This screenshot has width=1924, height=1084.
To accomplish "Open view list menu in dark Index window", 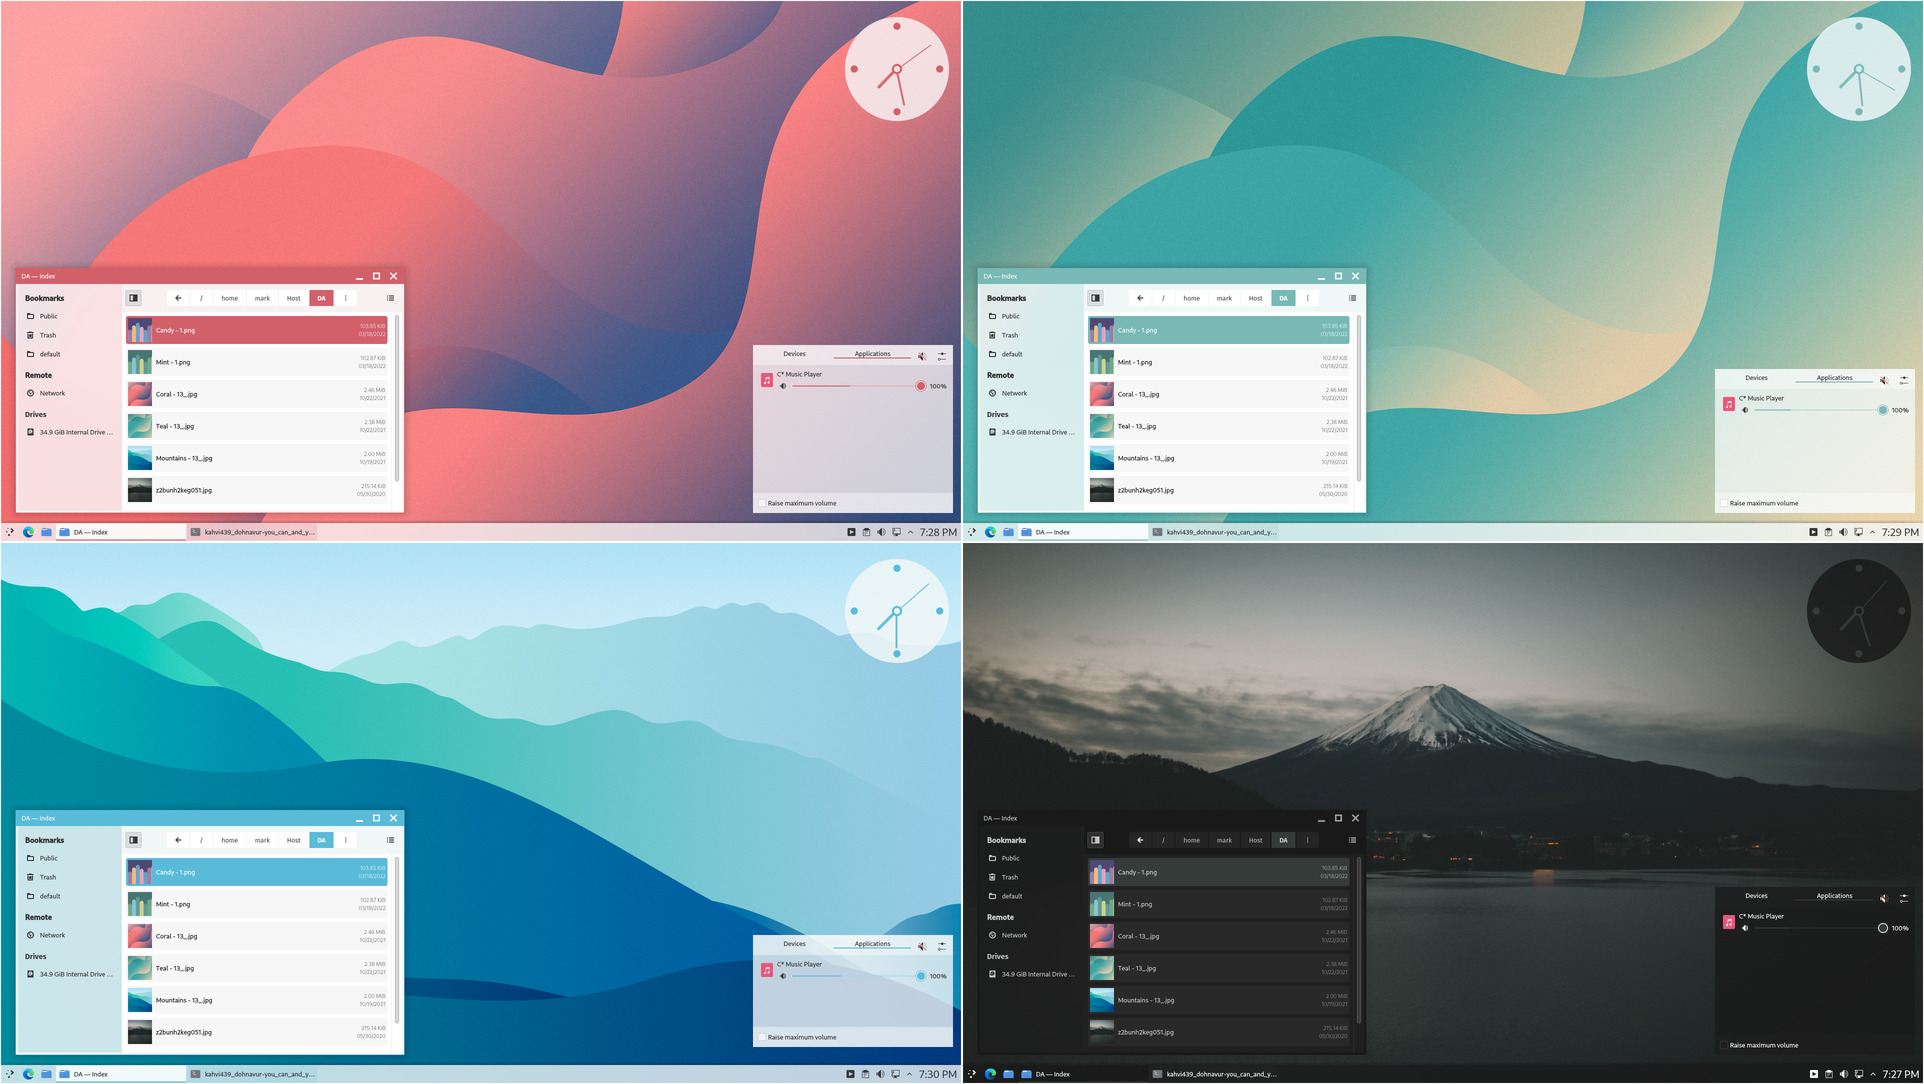I will [x=1352, y=840].
